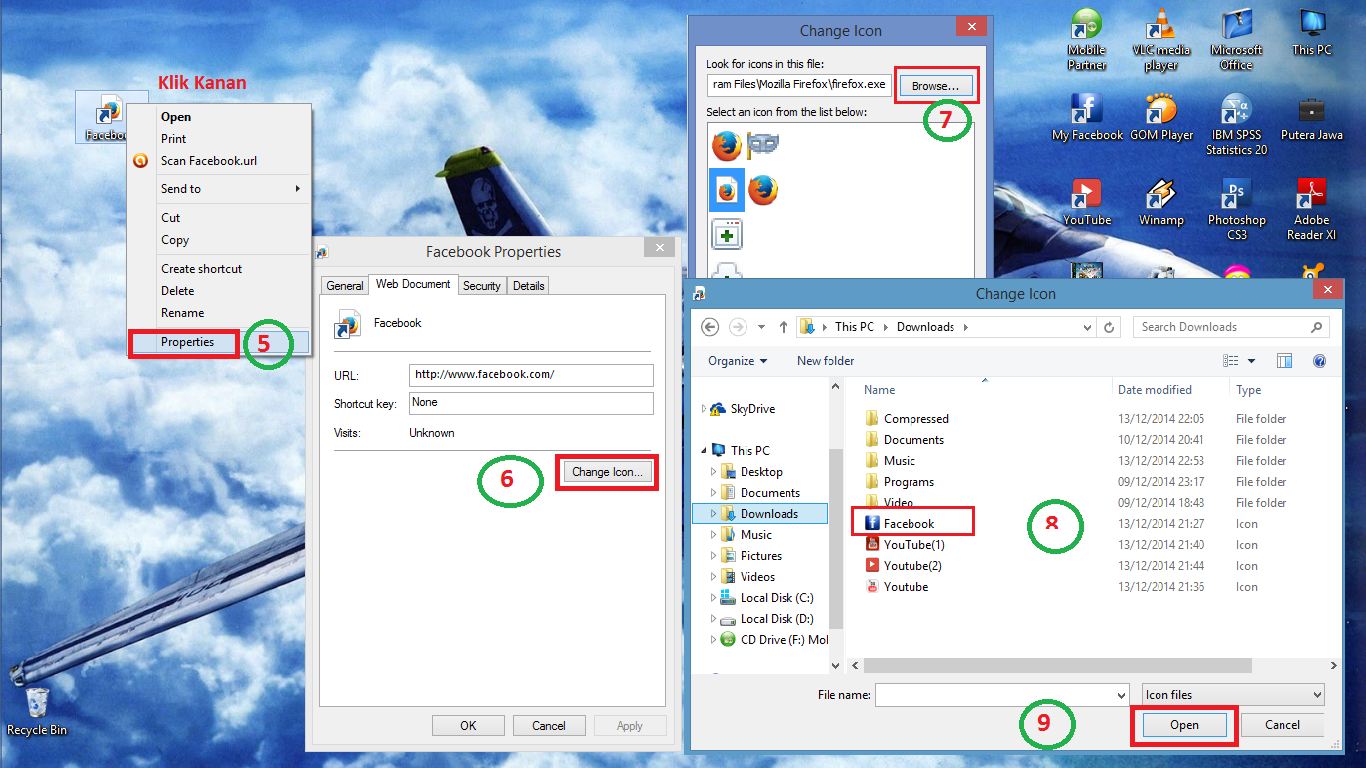Open the Mobile Partner desktop icon

click(1086, 40)
